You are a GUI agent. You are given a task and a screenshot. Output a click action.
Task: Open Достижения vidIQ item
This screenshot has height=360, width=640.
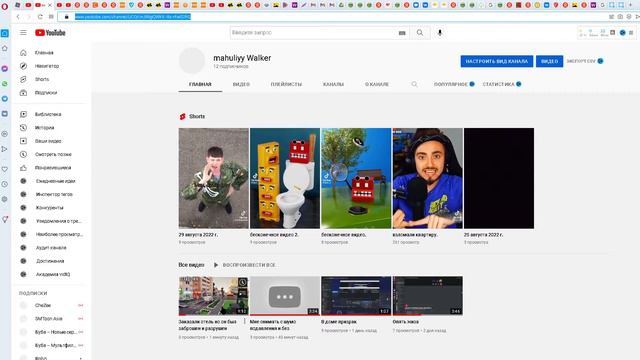click(x=51, y=261)
